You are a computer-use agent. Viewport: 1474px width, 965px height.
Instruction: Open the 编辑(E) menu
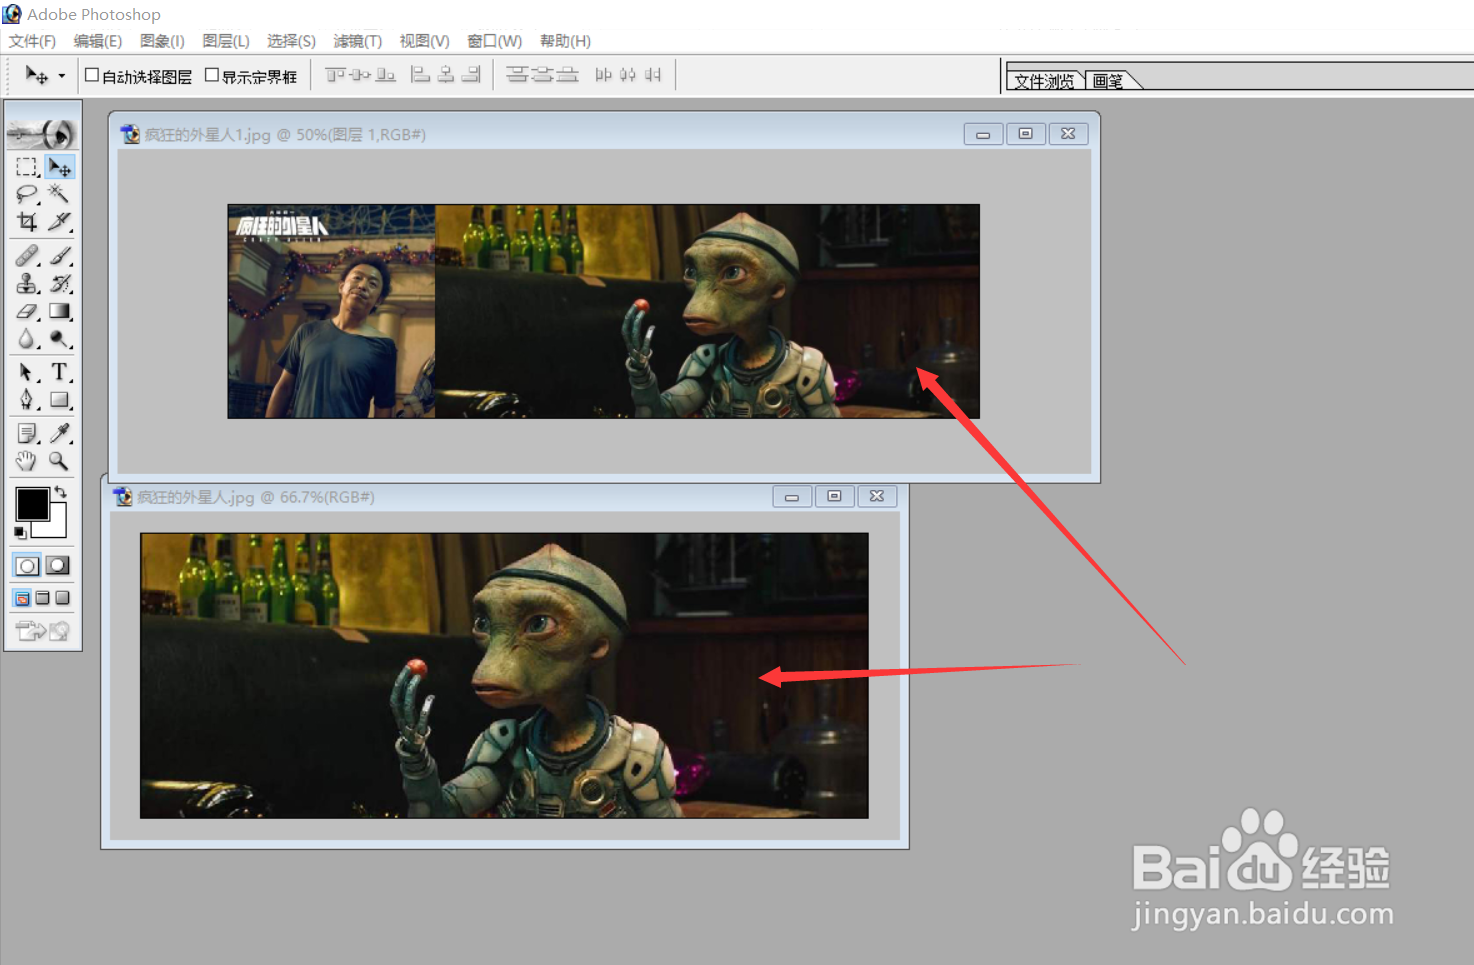(98, 41)
